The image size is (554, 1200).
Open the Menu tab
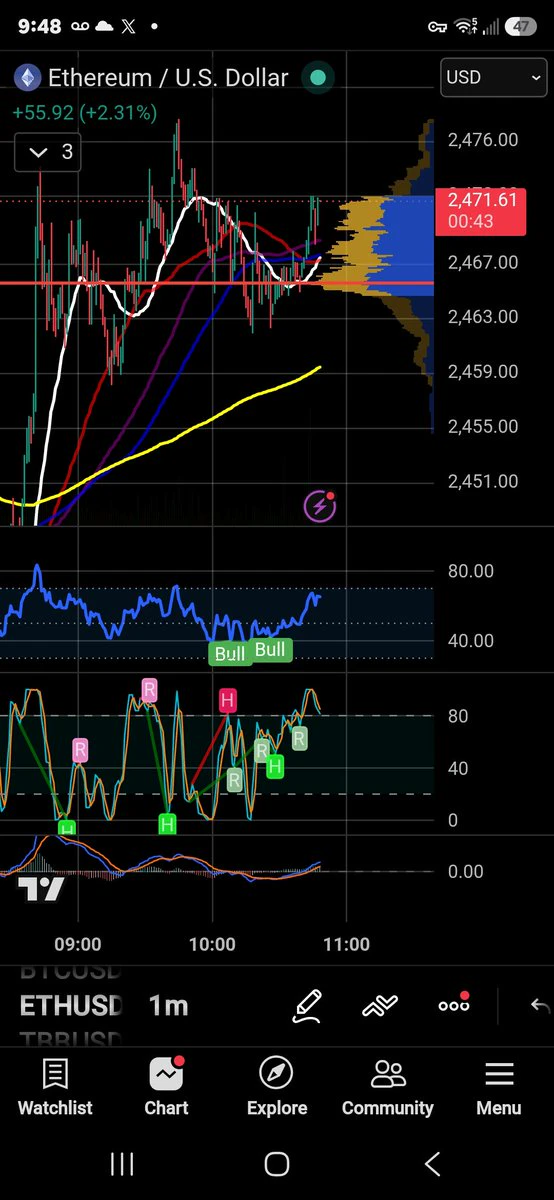(498, 1087)
